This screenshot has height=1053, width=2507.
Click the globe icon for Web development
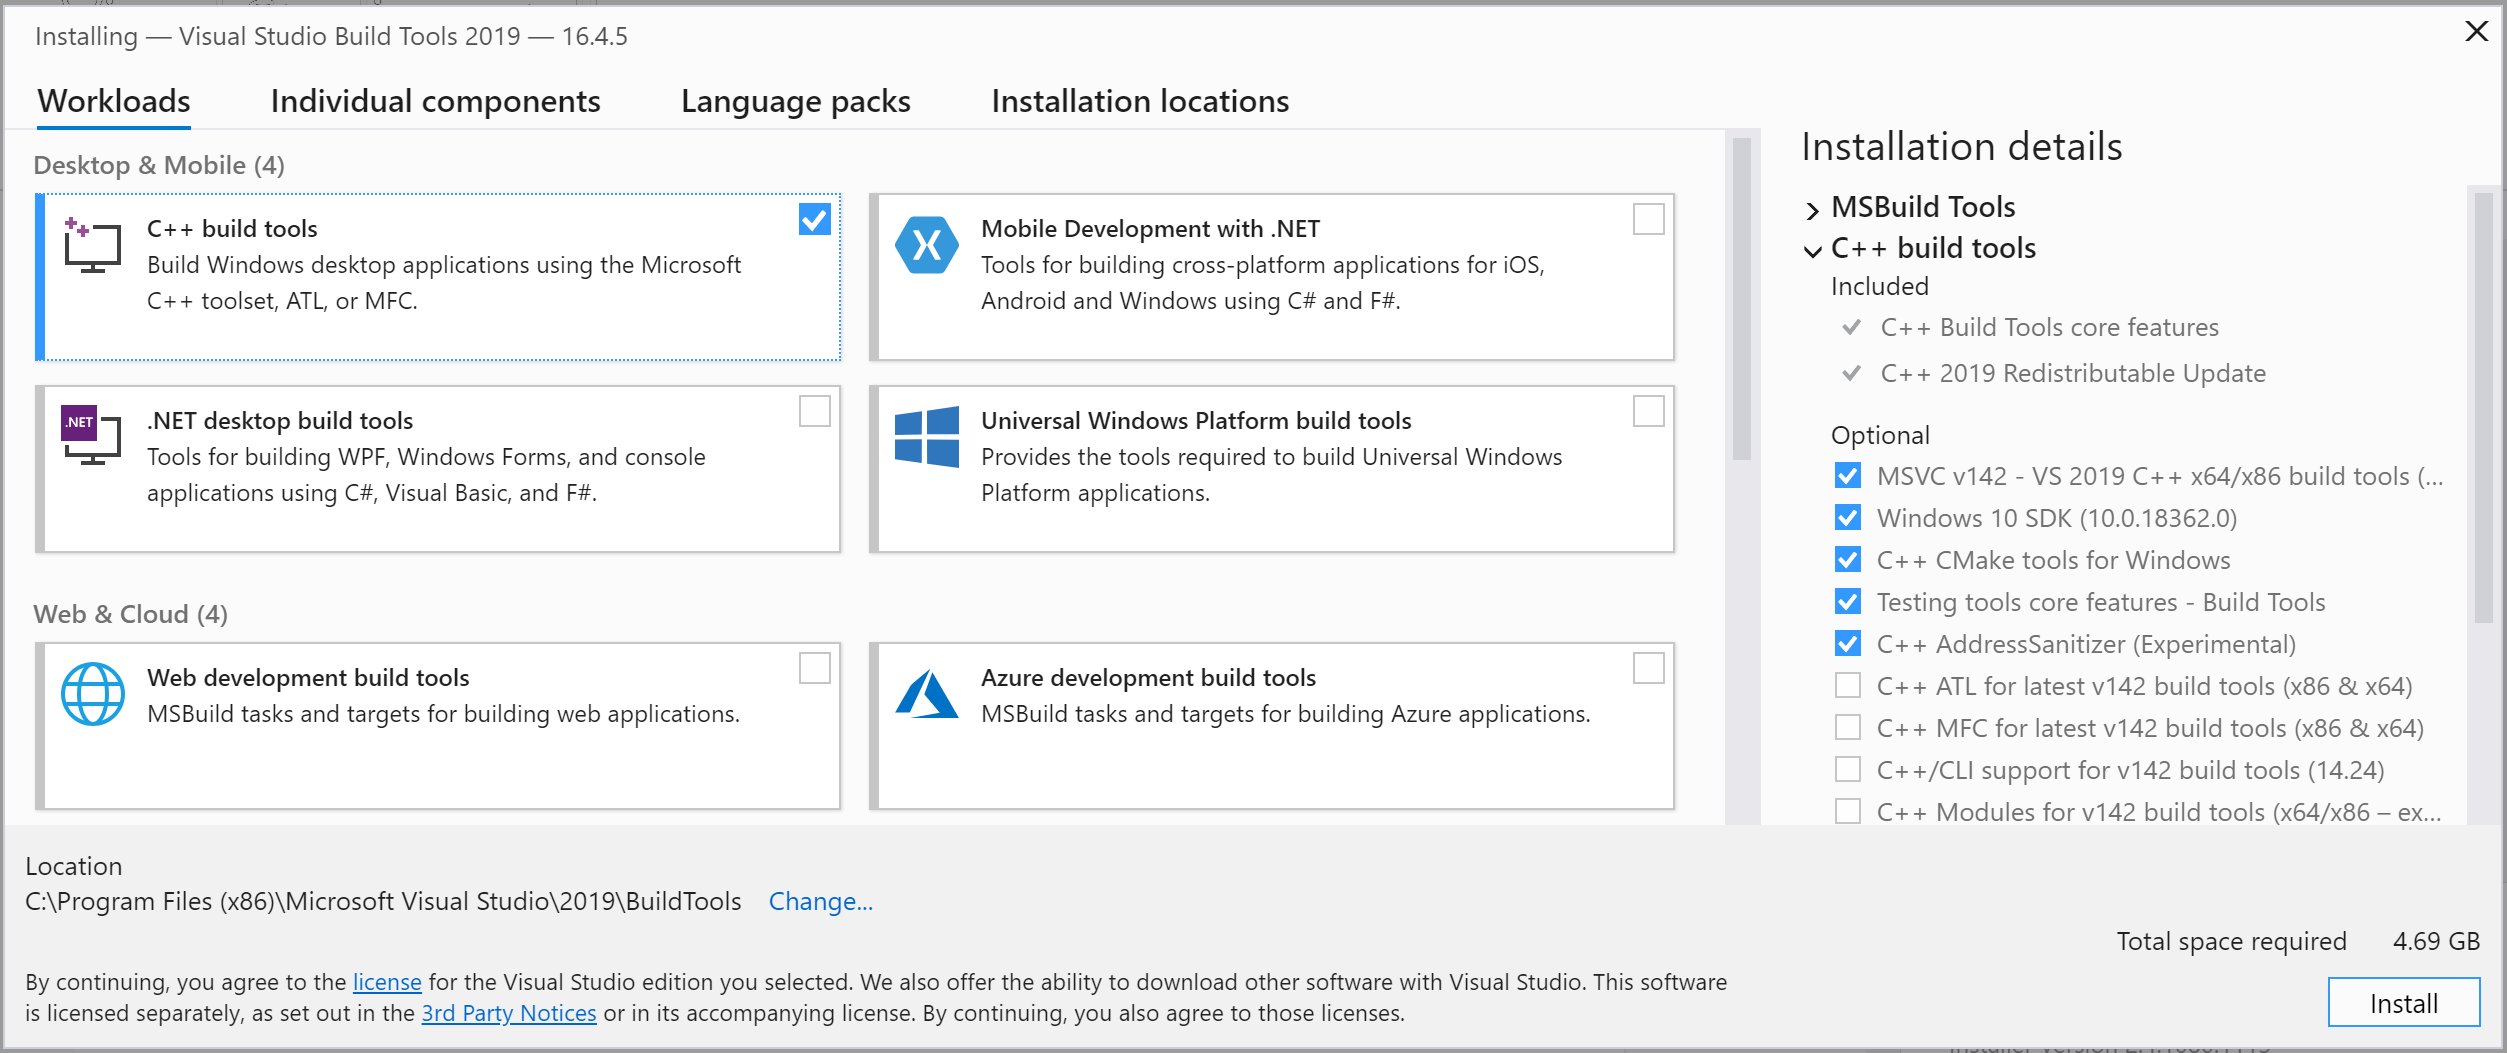(x=93, y=693)
